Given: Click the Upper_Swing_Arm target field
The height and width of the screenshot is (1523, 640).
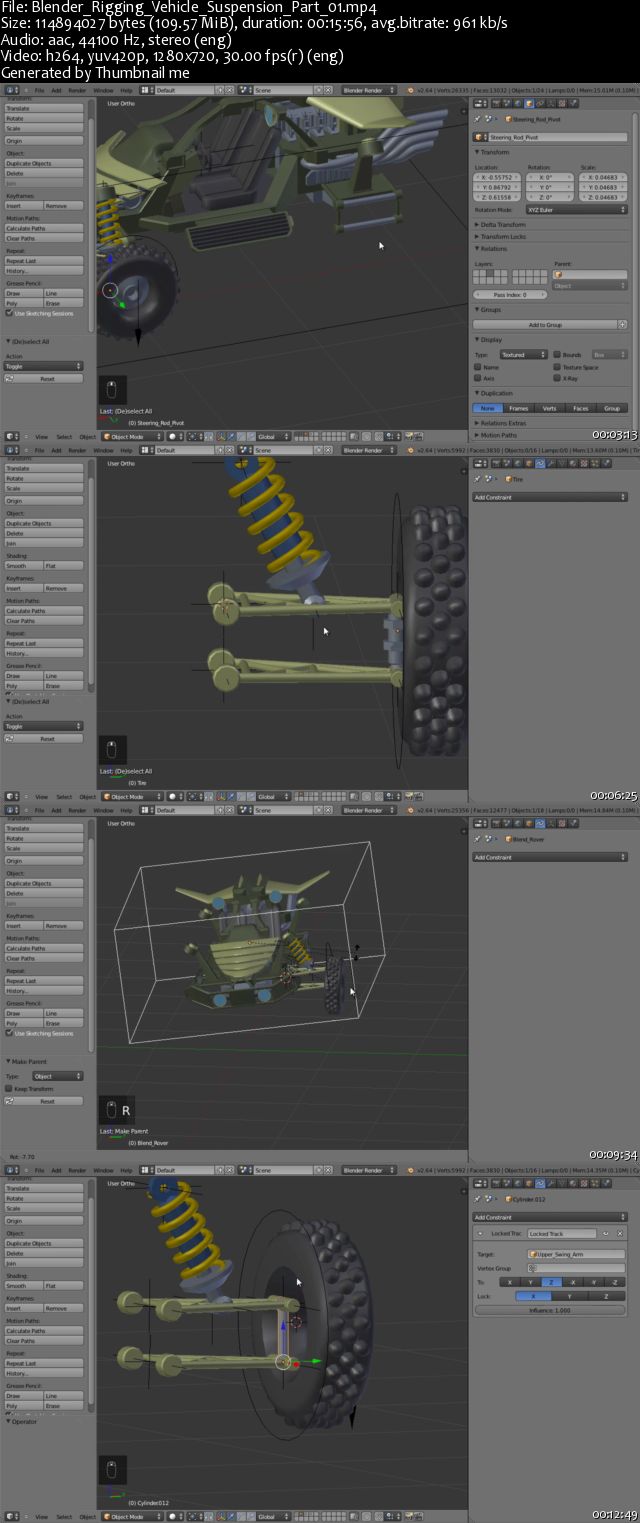Looking at the screenshot, I should (x=576, y=1254).
